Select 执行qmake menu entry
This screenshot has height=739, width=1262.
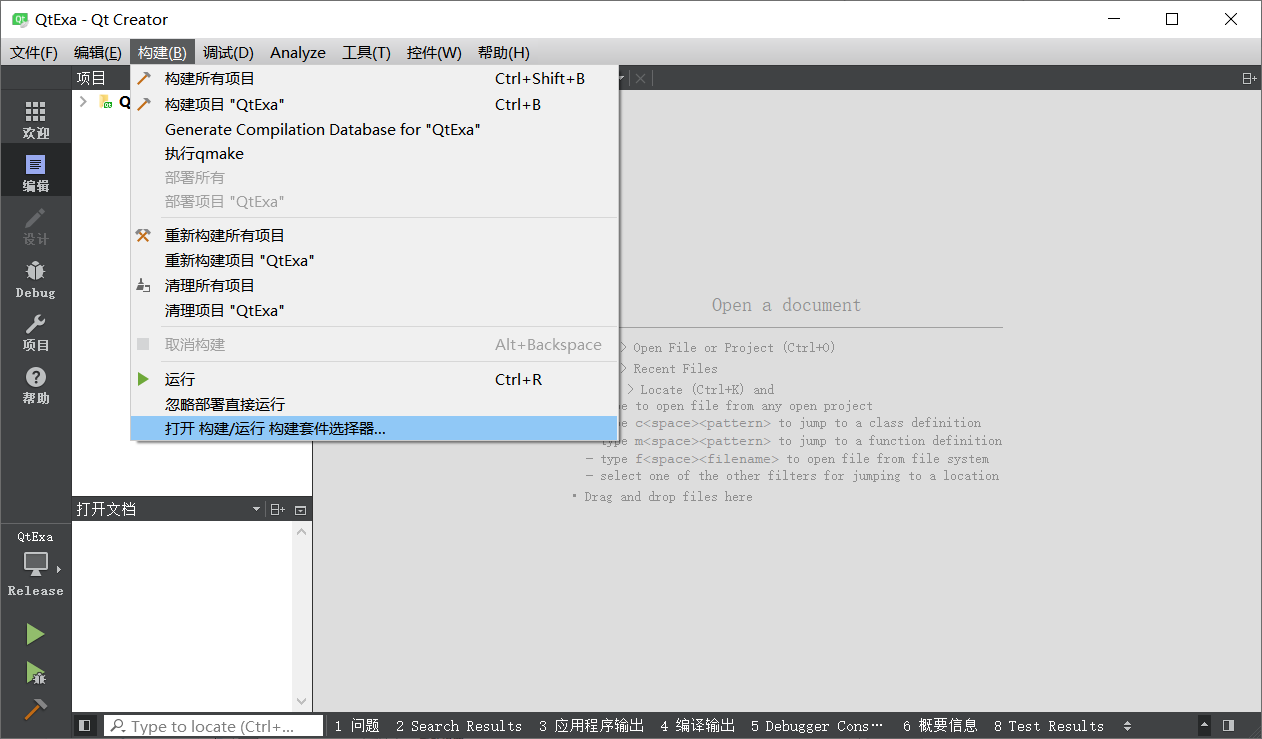tap(374, 154)
